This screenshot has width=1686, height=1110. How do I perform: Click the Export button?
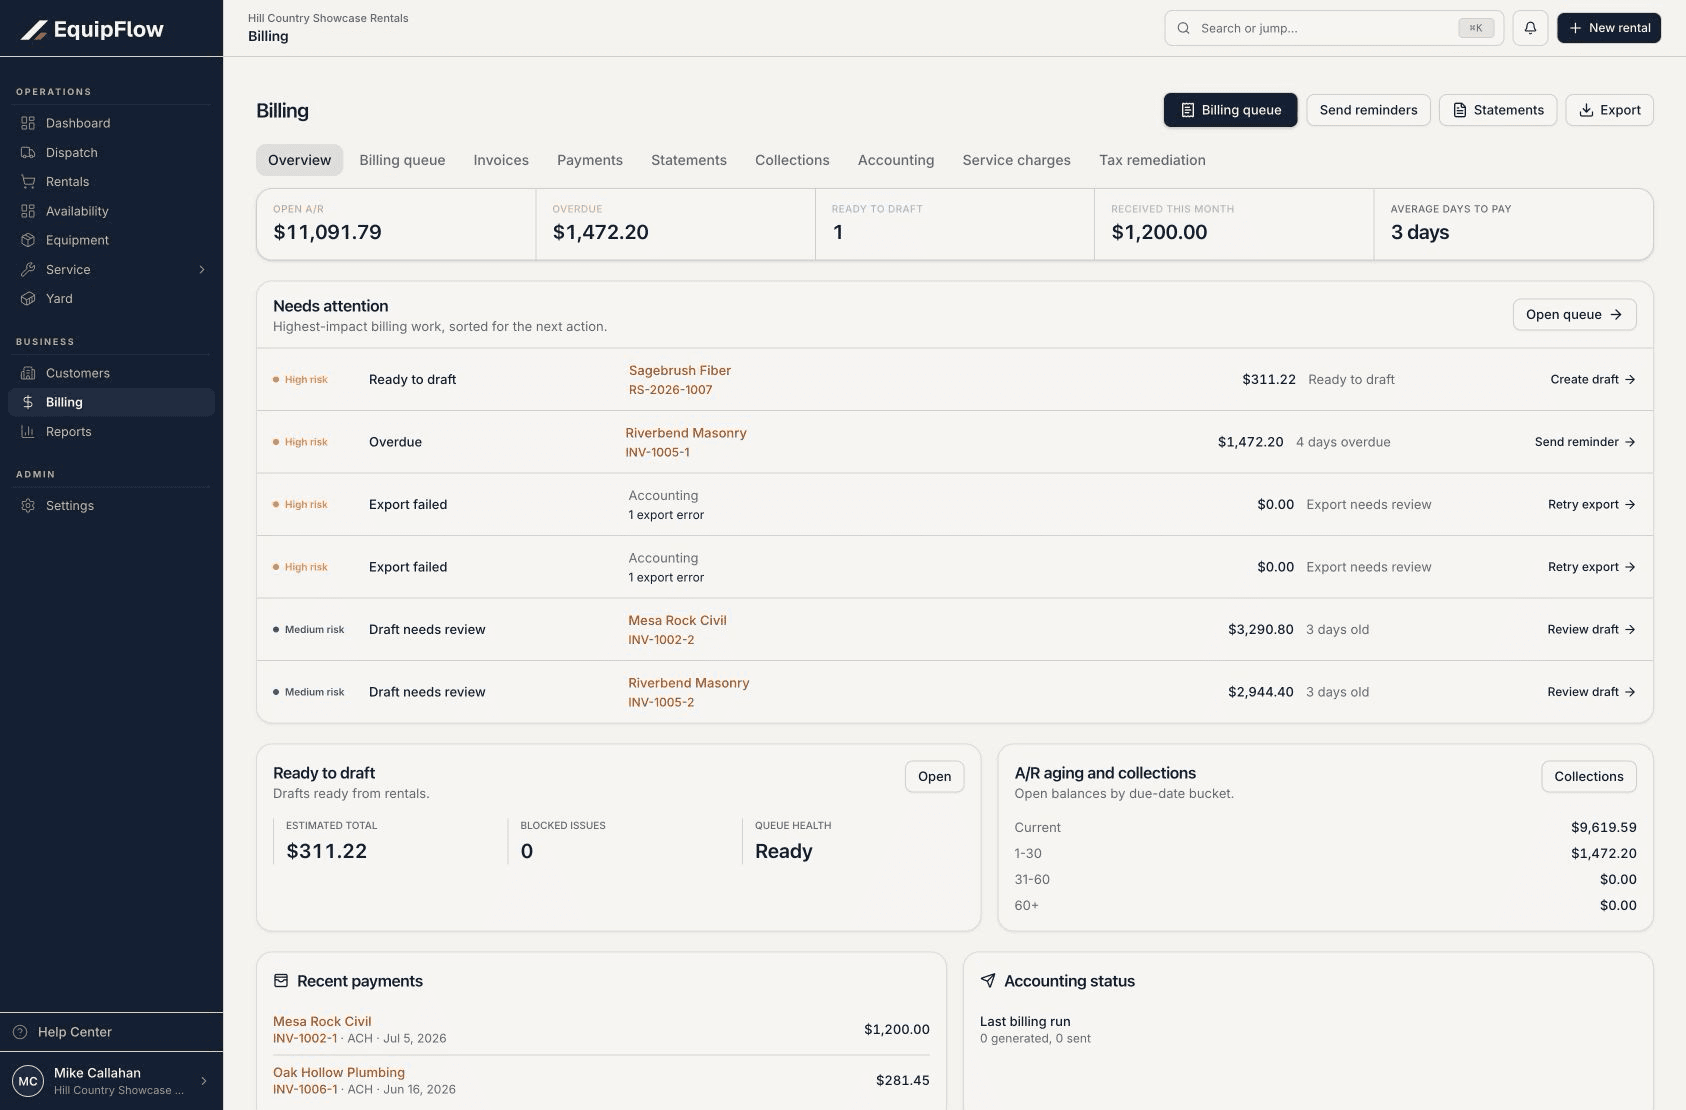pyautogui.click(x=1609, y=110)
